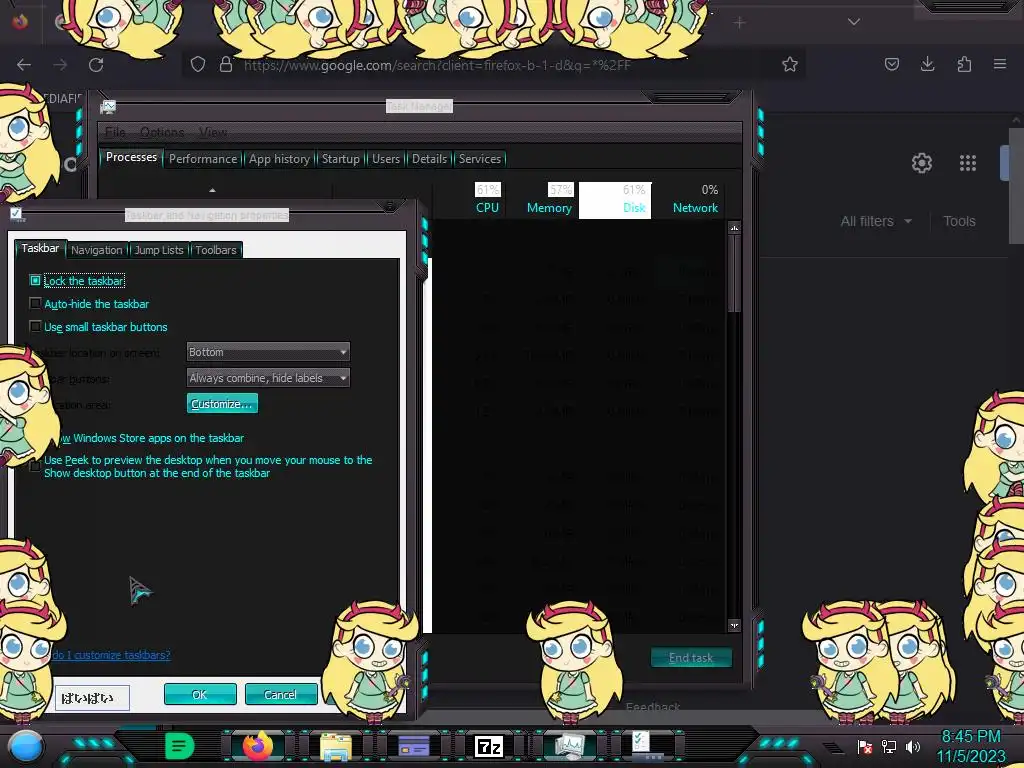Bookmark this page with the star
This screenshot has height=768, width=1024.
coord(790,64)
